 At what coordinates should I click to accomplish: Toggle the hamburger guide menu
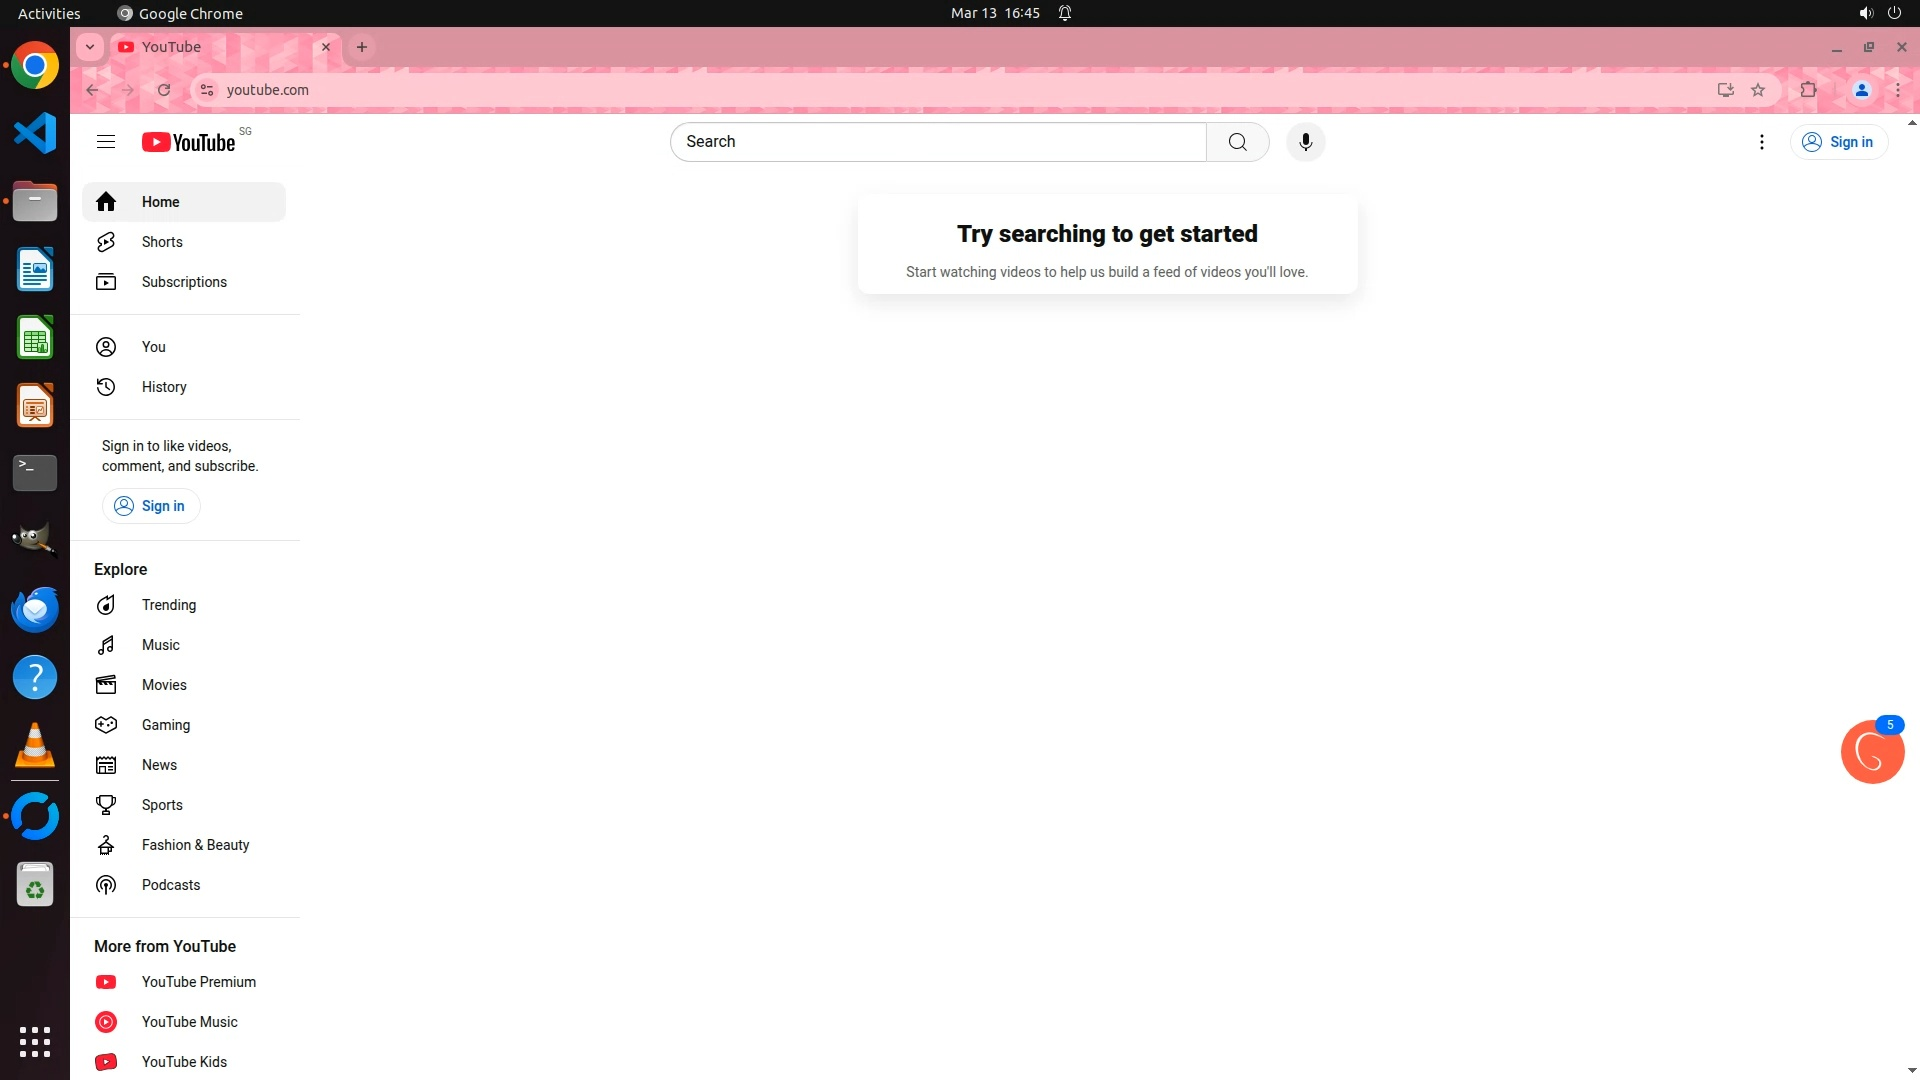click(106, 142)
